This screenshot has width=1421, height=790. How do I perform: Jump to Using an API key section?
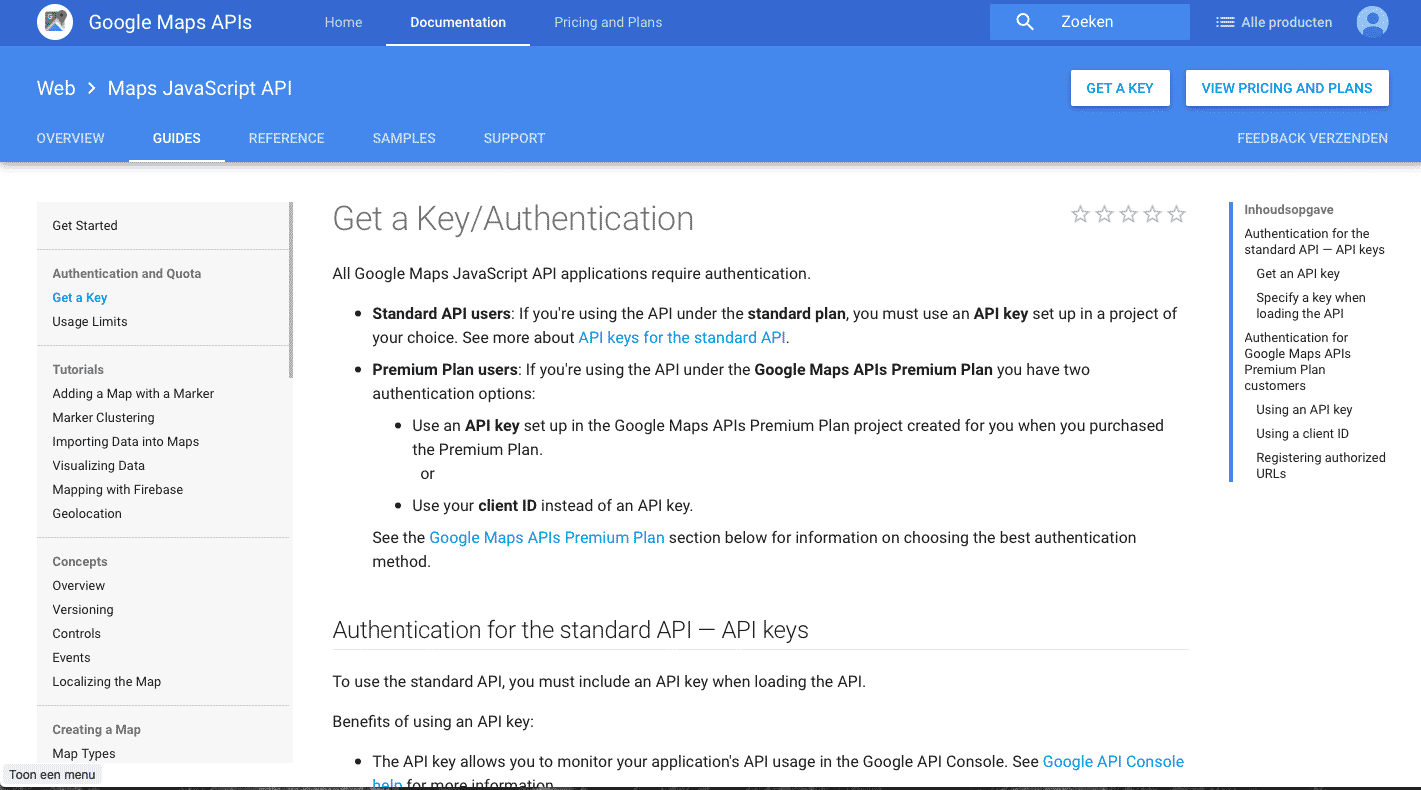click(1304, 410)
